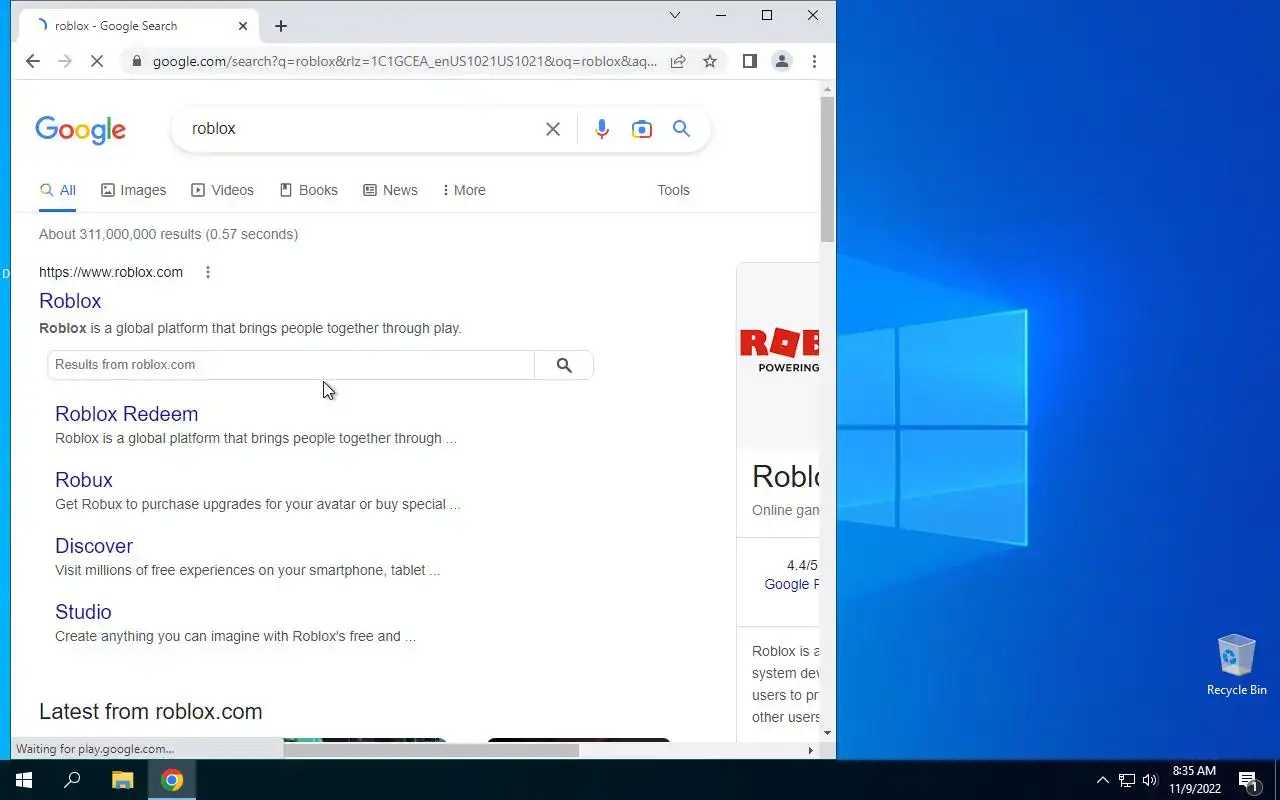Click the 'About 311,000,000 results' text

(x=168, y=234)
